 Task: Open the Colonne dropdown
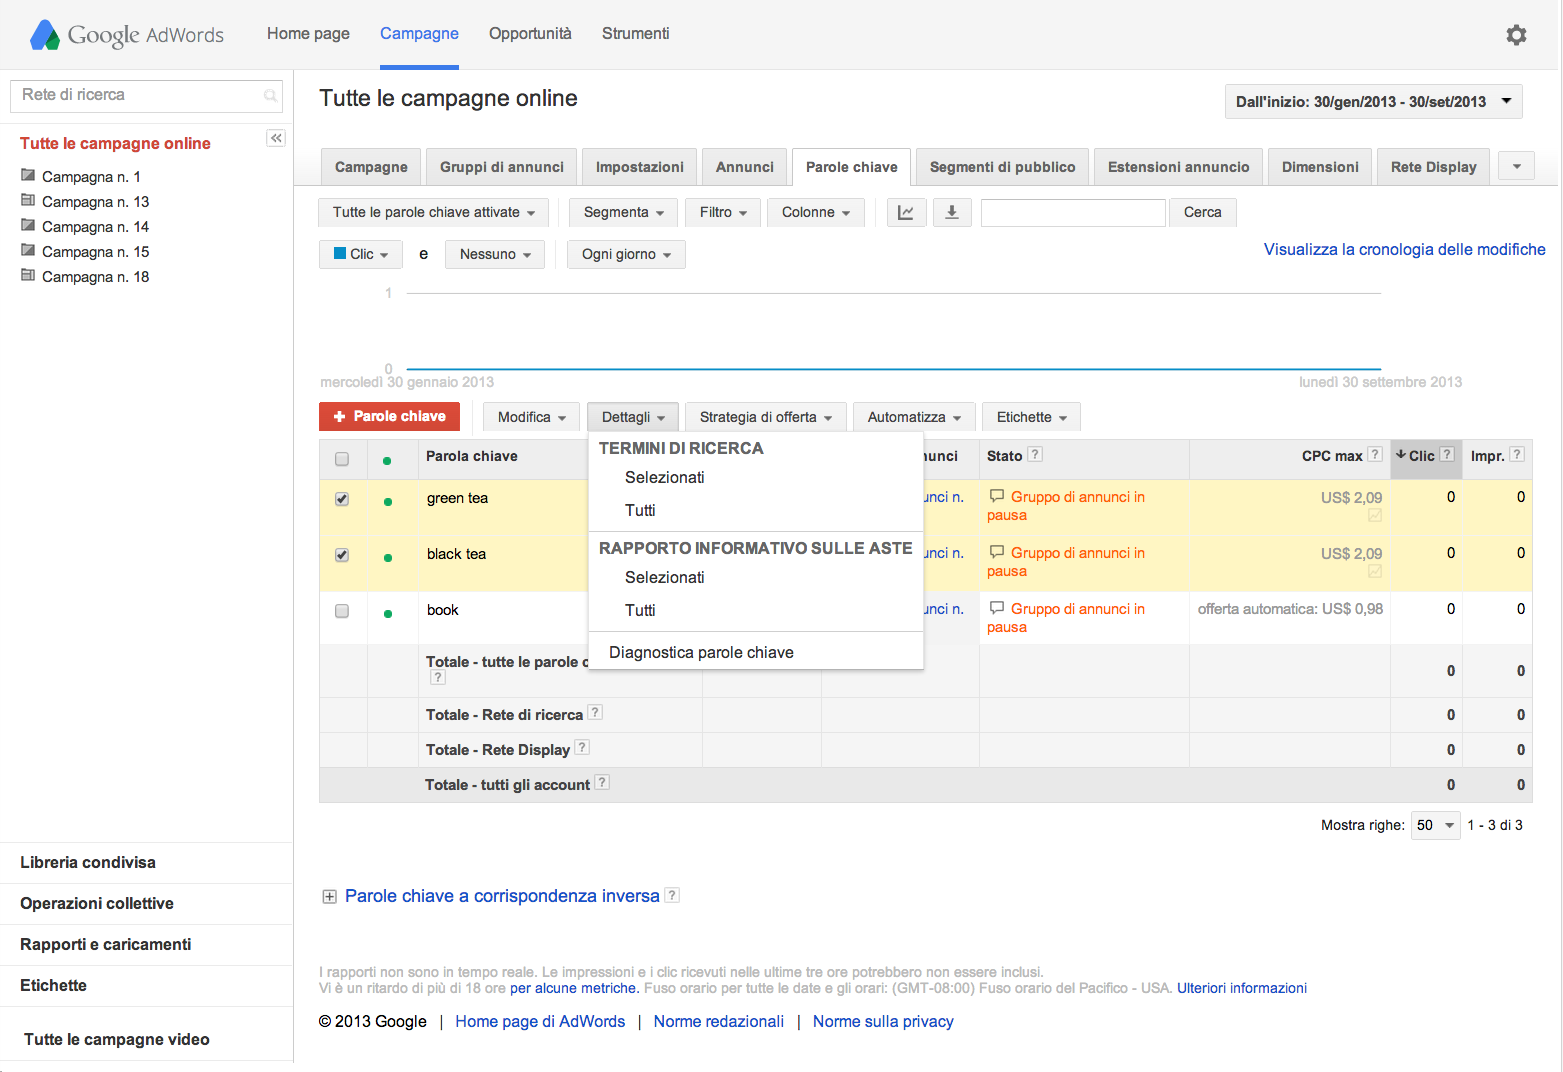816,212
